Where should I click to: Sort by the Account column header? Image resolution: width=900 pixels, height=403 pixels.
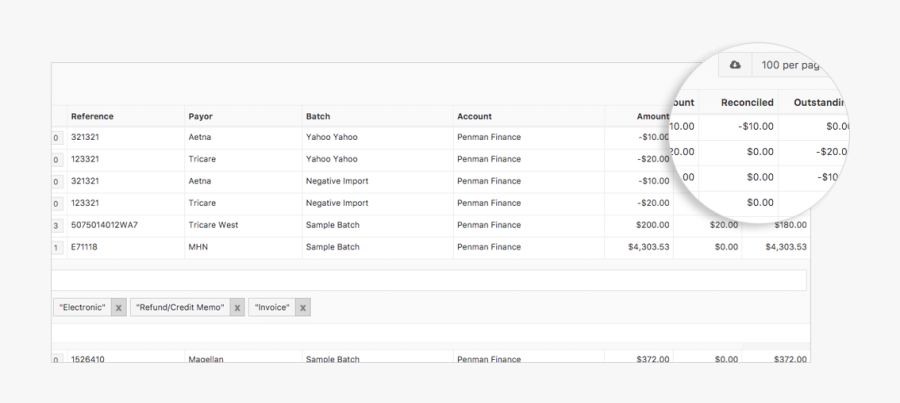point(474,117)
